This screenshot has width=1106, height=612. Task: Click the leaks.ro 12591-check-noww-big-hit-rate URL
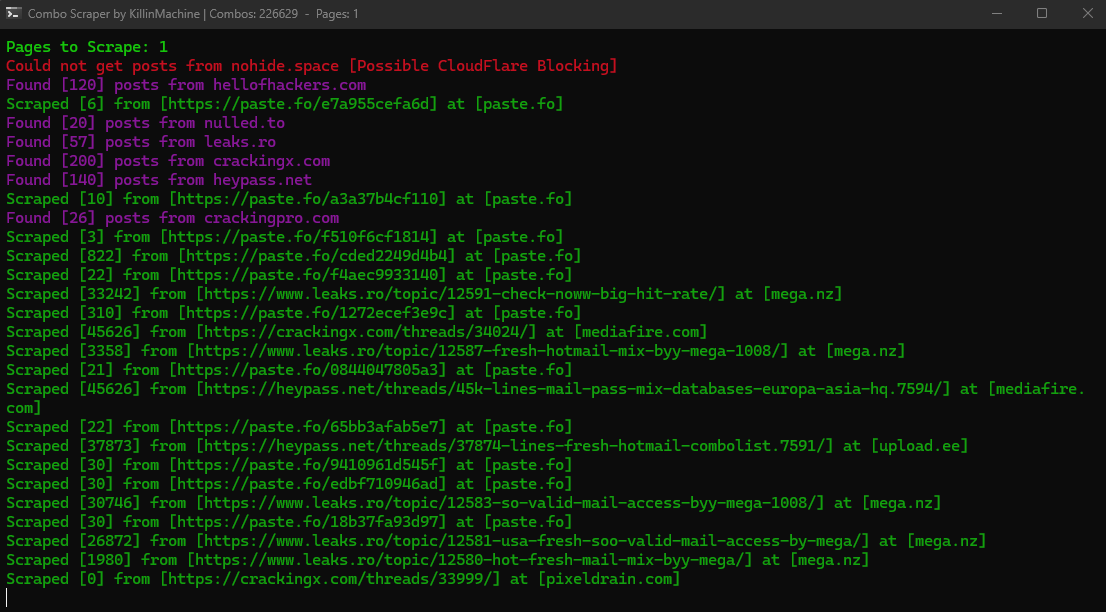461,294
